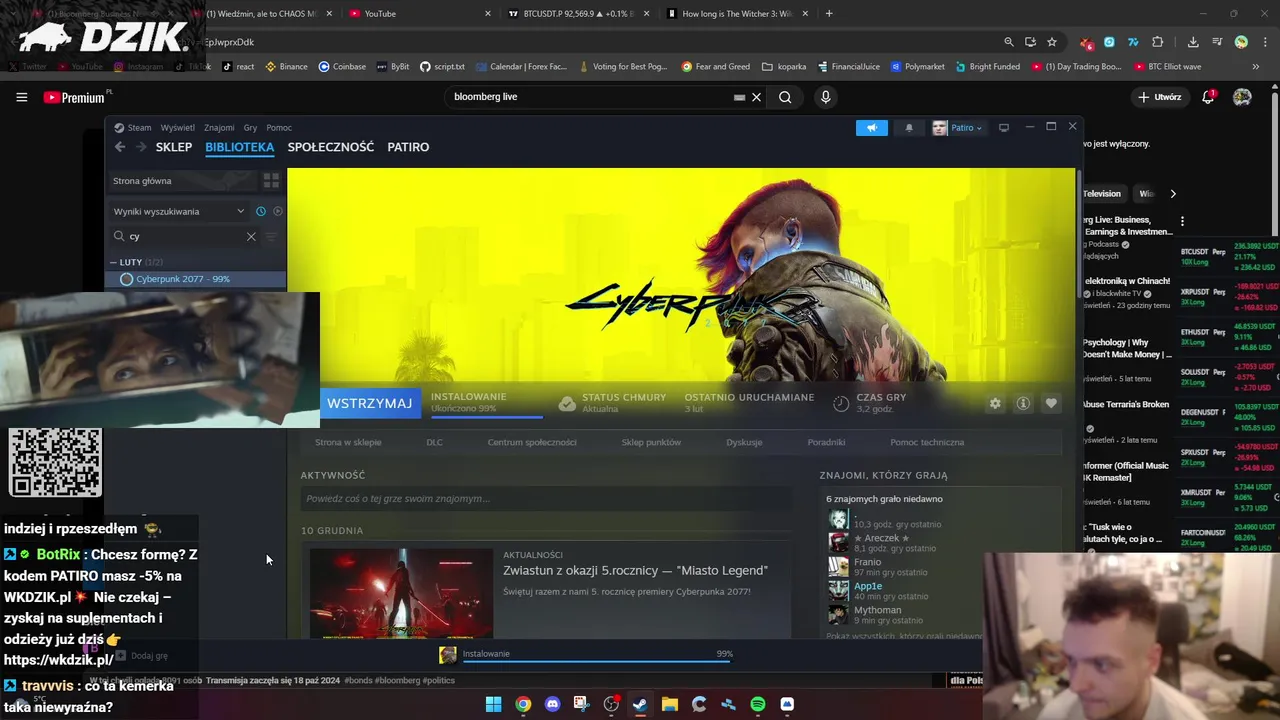Open the SKLEP tab in Steam
Image resolution: width=1280 pixels, height=720 pixels.
174,147
